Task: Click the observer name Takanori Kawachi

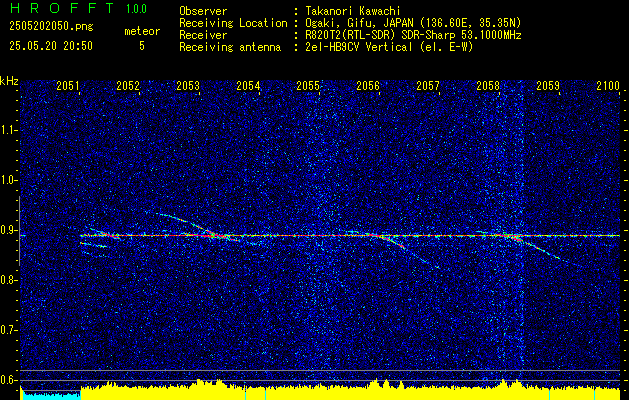Action: click(x=353, y=11)
